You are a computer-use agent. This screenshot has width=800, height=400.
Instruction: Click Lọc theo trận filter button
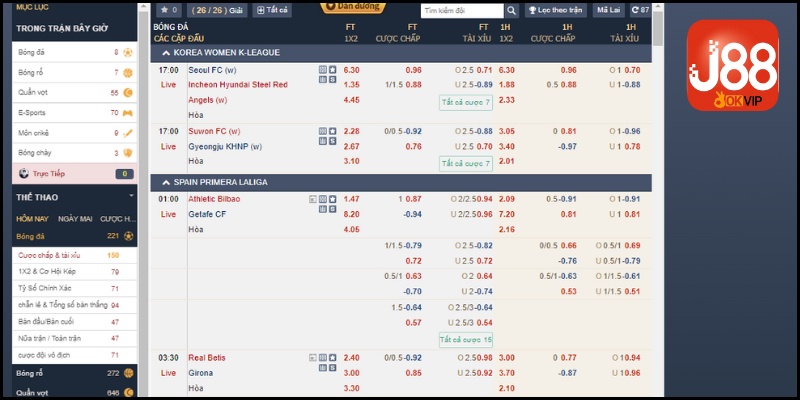click(556, 10)
